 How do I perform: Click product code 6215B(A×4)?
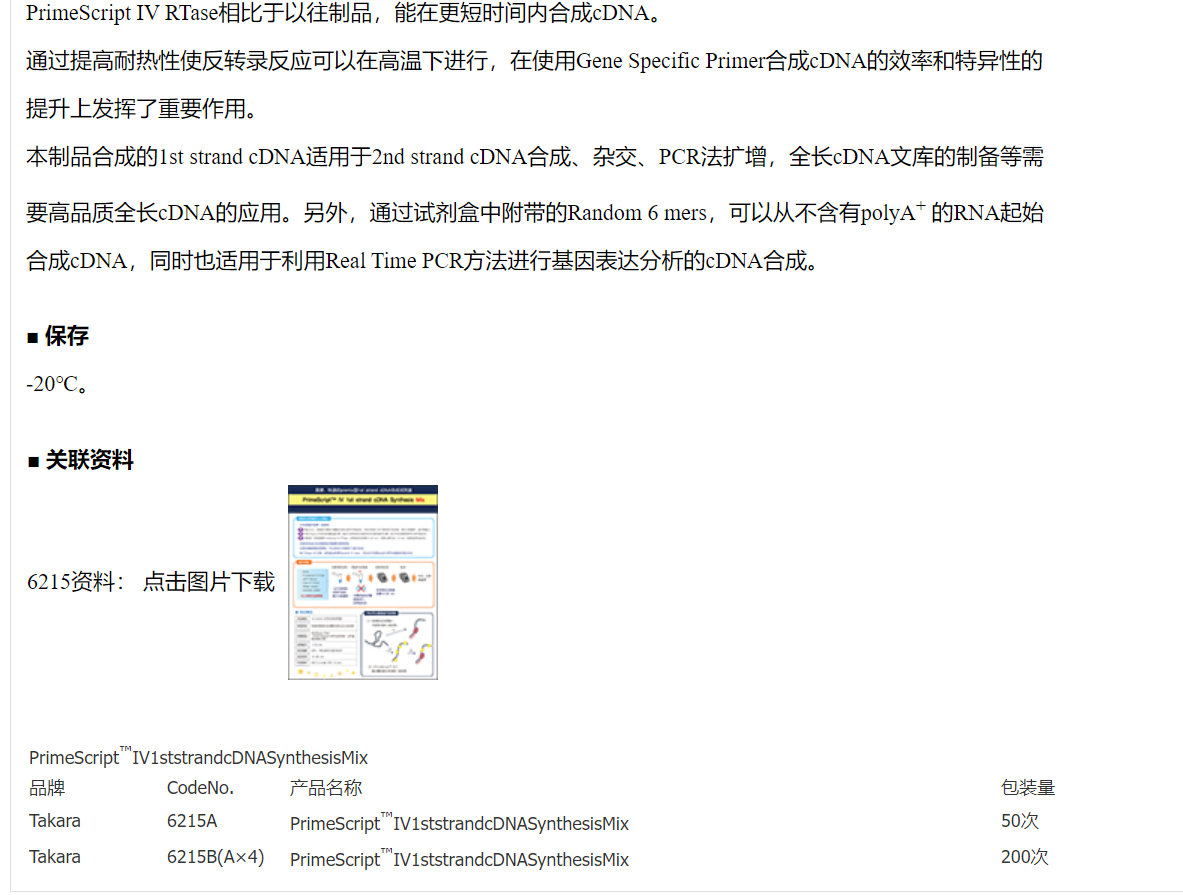click(x=215, y=857)
